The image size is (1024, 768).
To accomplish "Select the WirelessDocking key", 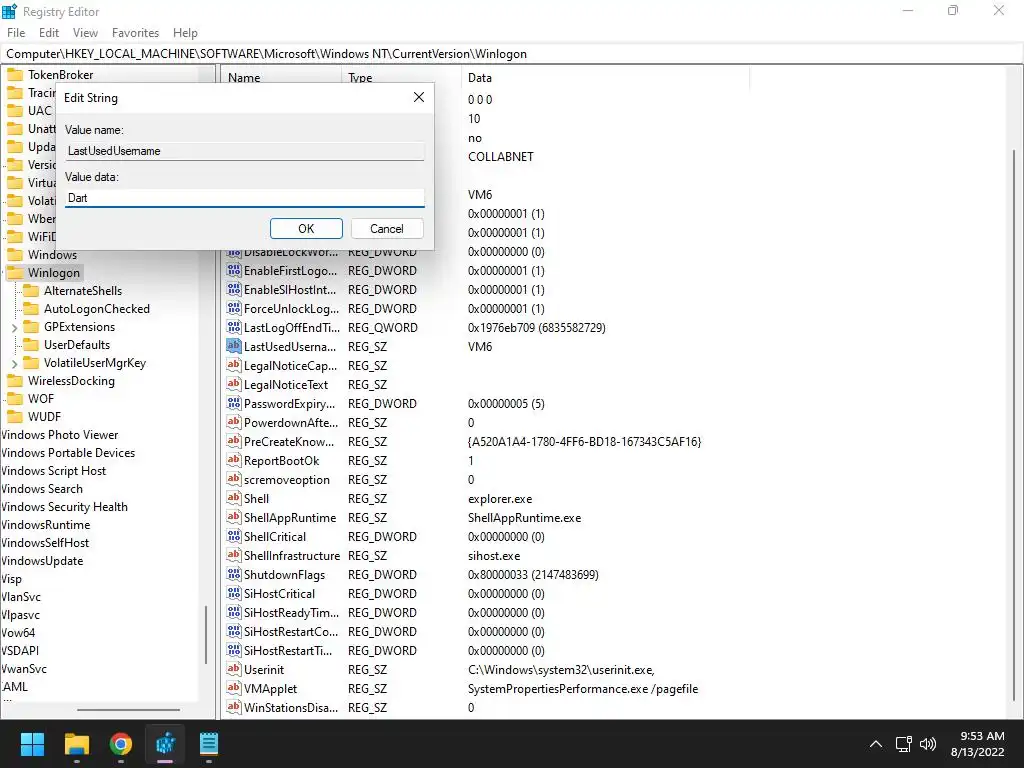I will (x=71, y=381).
